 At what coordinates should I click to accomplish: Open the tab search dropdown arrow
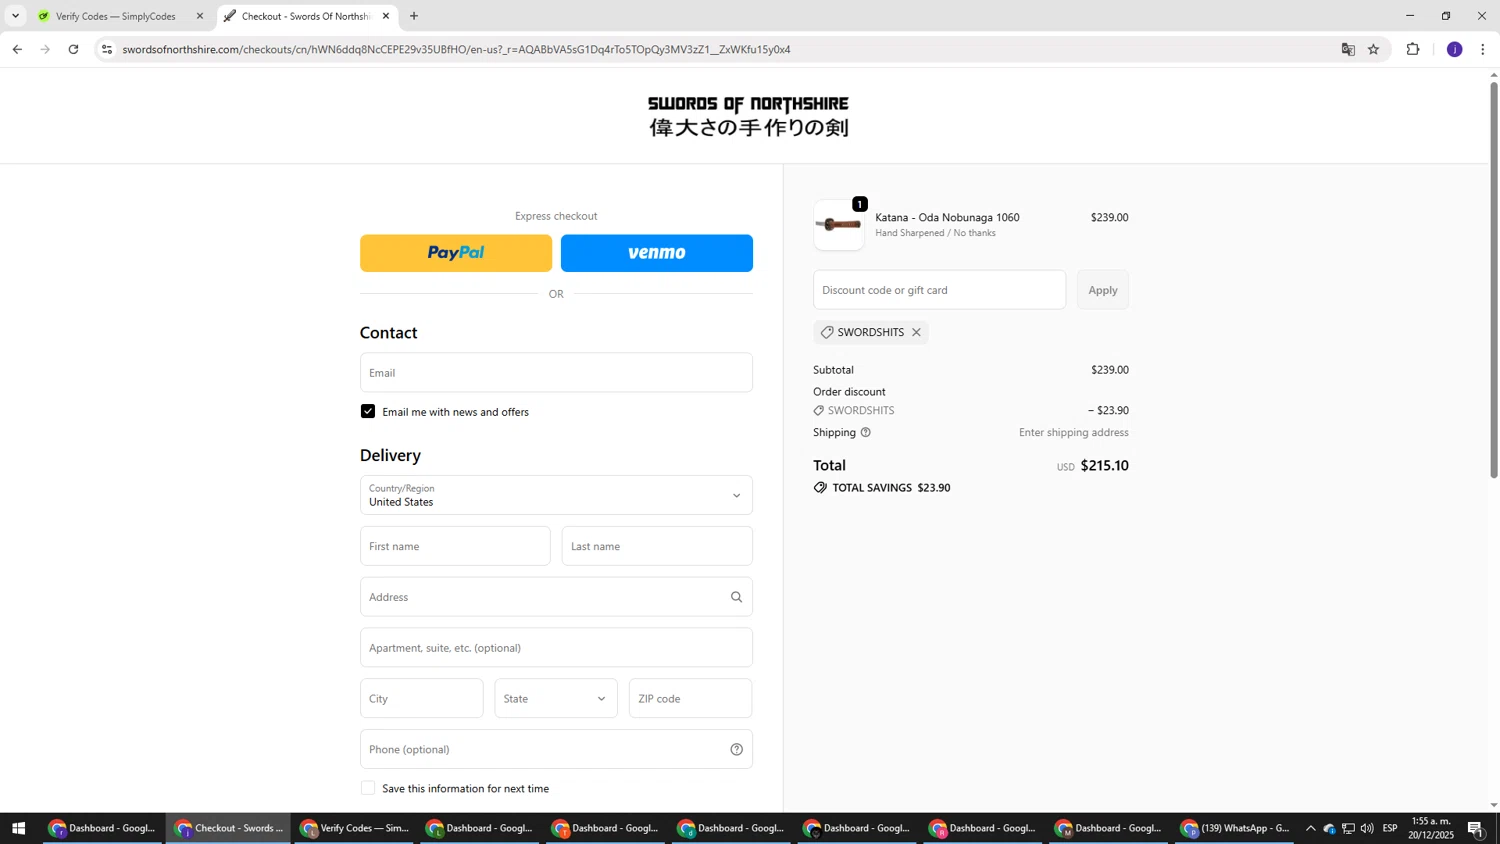point(15,16)
